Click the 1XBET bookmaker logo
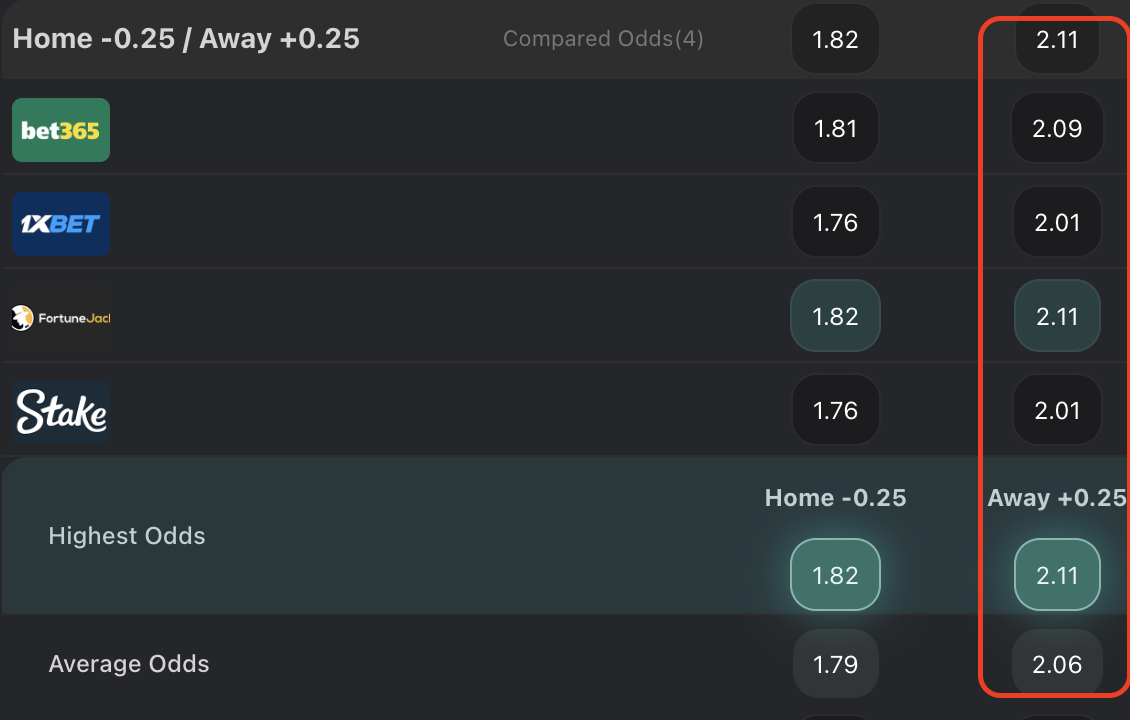The image size is (1130, 720). 60,224
